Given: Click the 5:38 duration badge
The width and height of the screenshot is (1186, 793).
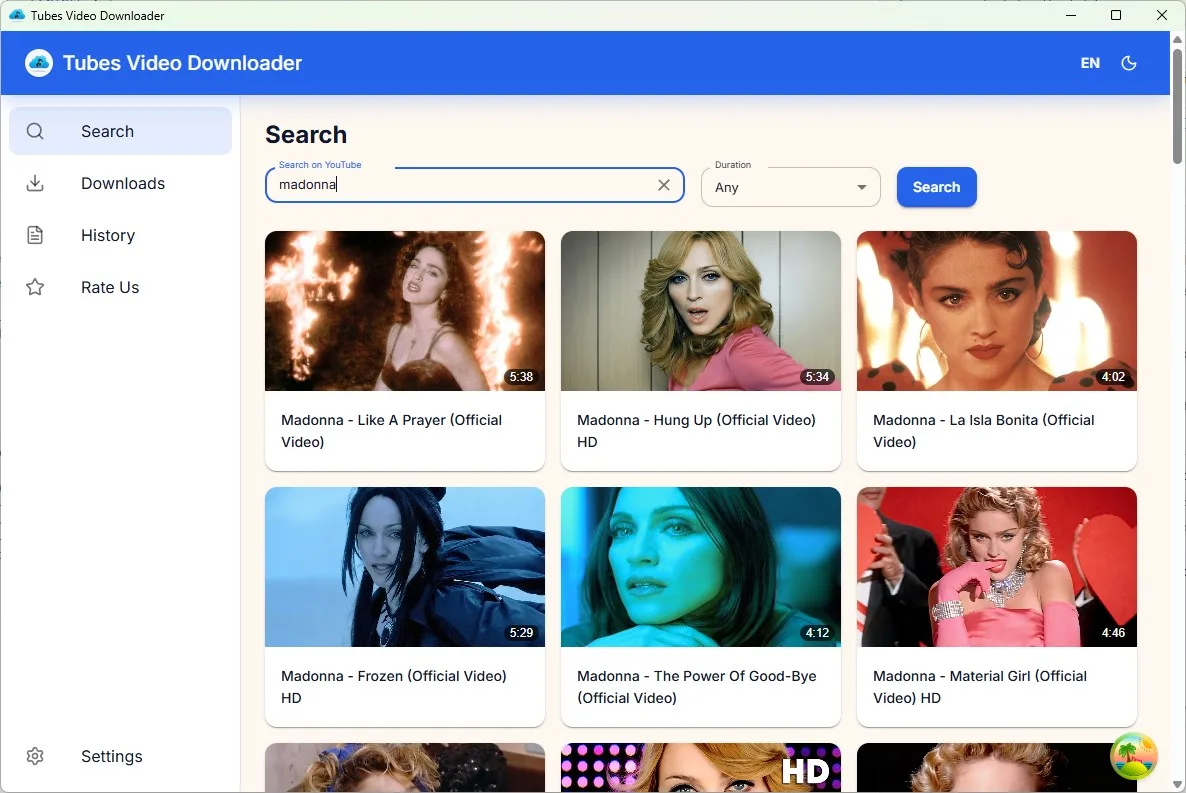Looking at the screenshot, I should (521, 377).
